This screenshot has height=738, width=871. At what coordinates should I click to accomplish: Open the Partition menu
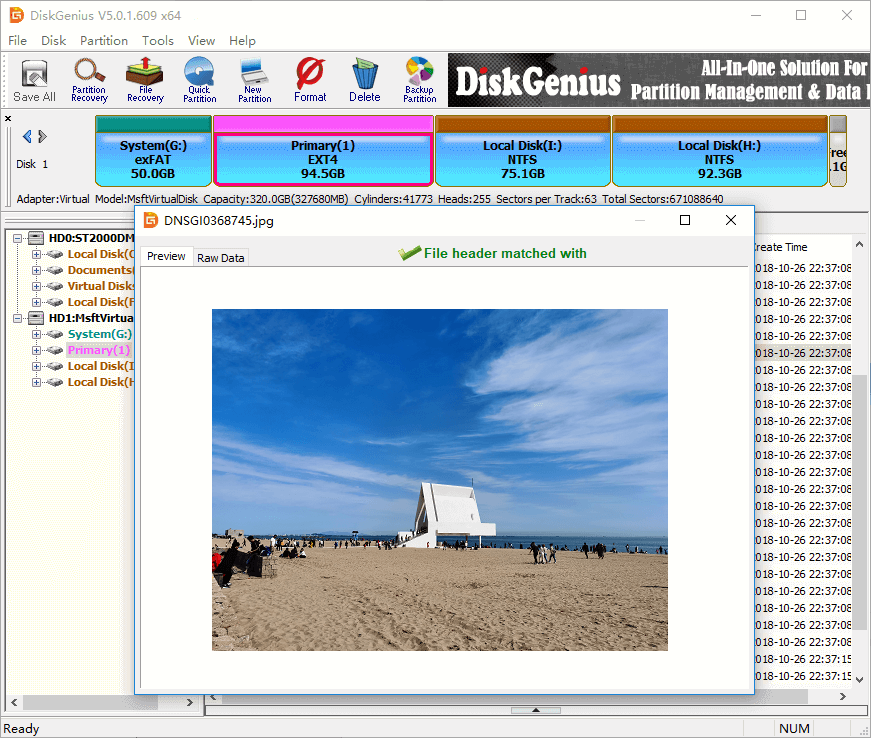(x=104, y=41)
